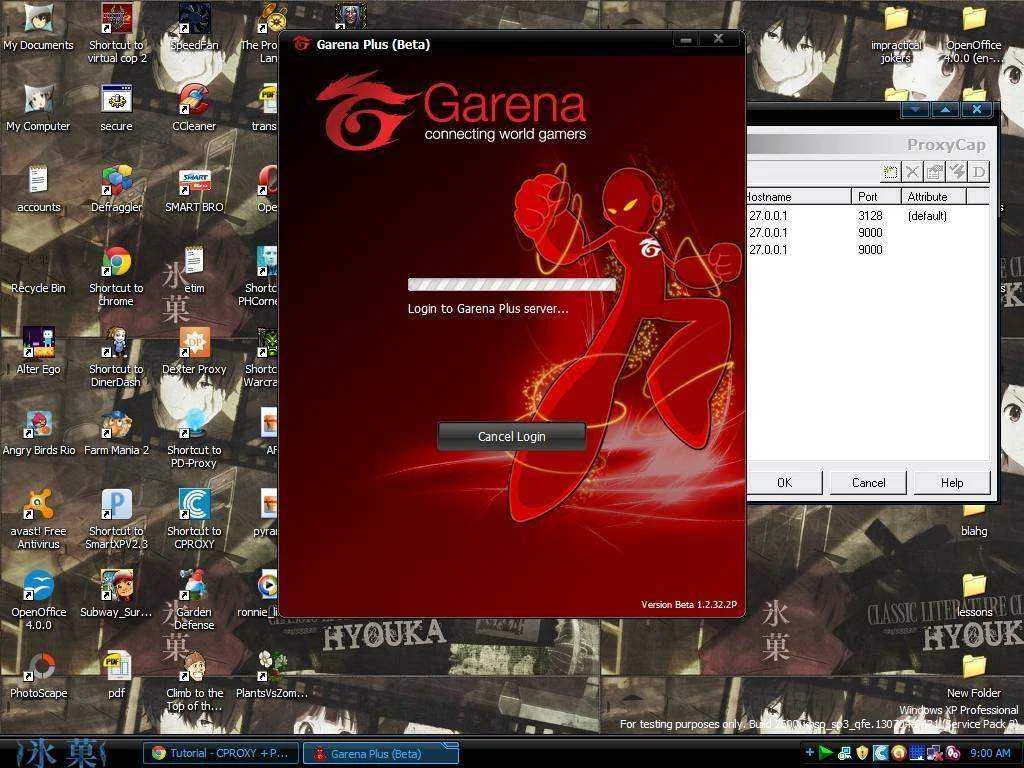Open the My Documents desktop icon
The width and height of the screenshot is (1024, 768).
click(39, 27)
